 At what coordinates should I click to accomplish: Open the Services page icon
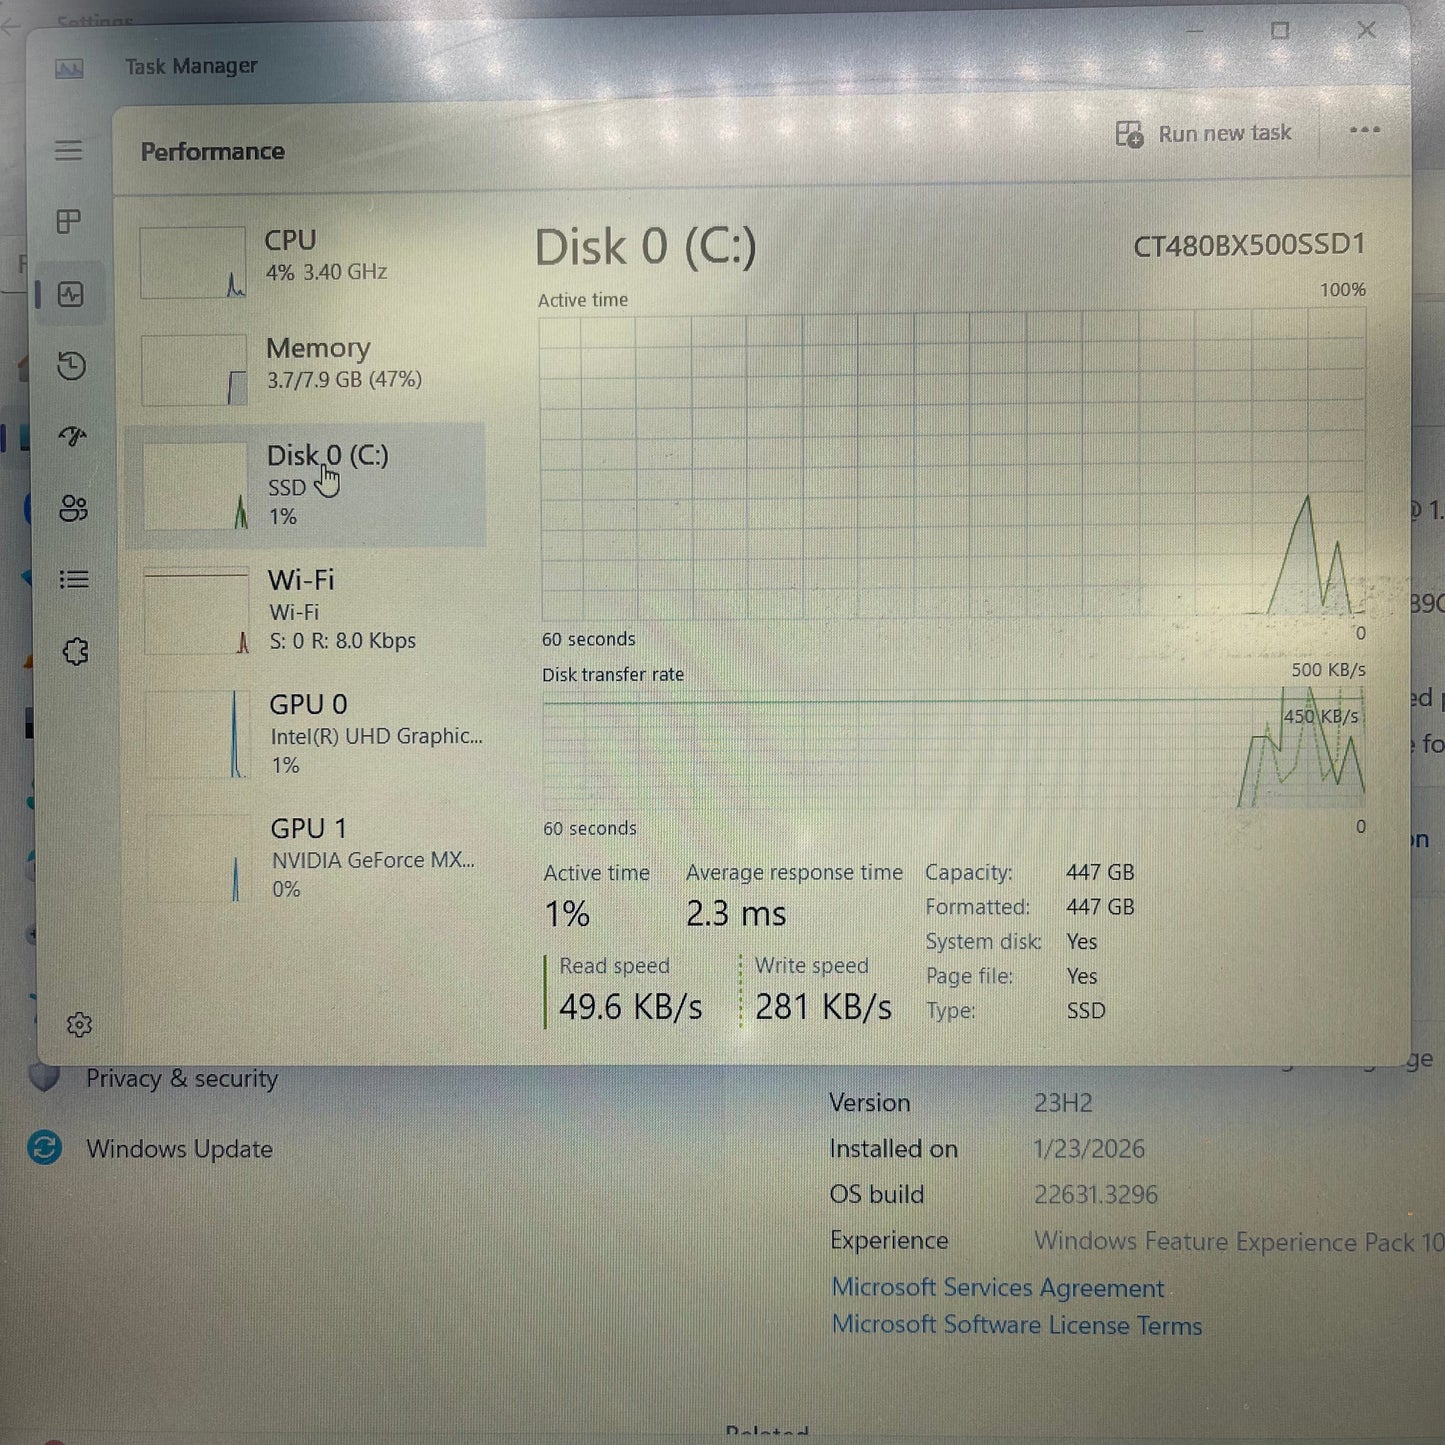pos(76,652)
